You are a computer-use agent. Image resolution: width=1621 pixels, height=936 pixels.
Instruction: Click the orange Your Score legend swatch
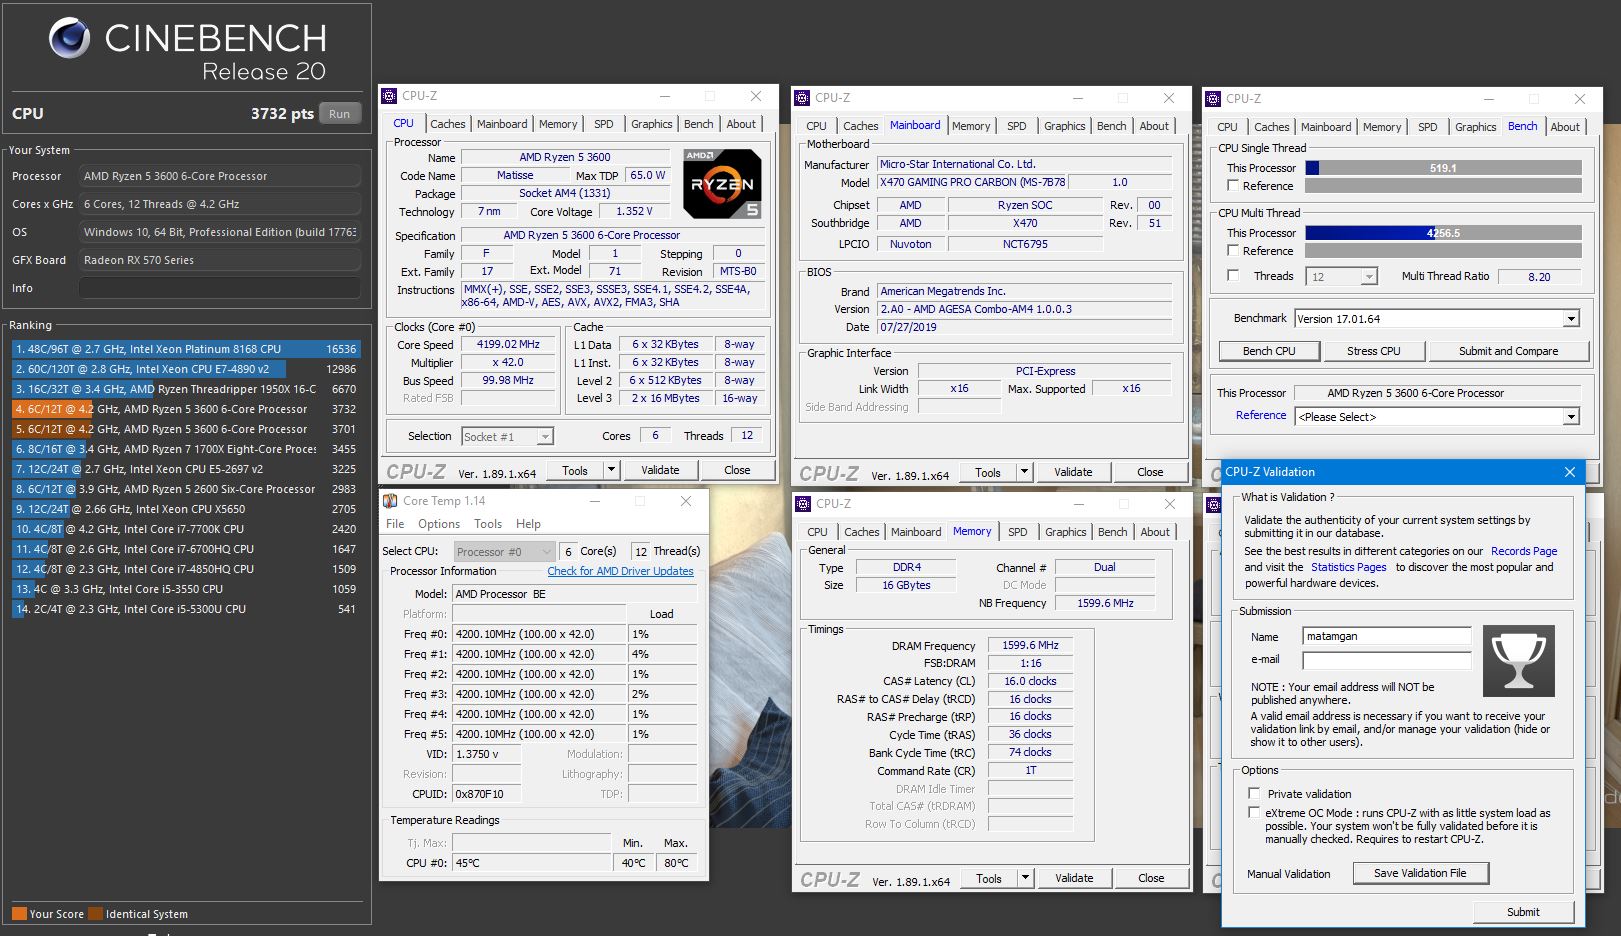point(19,913)
